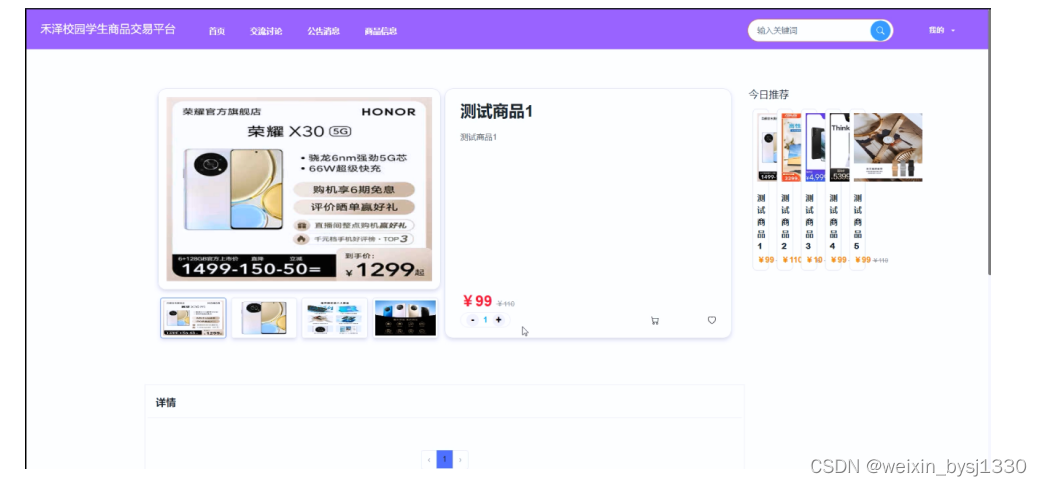The height and width of the screenshot is (486, 1042).
Task: Open 公告消息 nav item
Action: coord(324,31)
